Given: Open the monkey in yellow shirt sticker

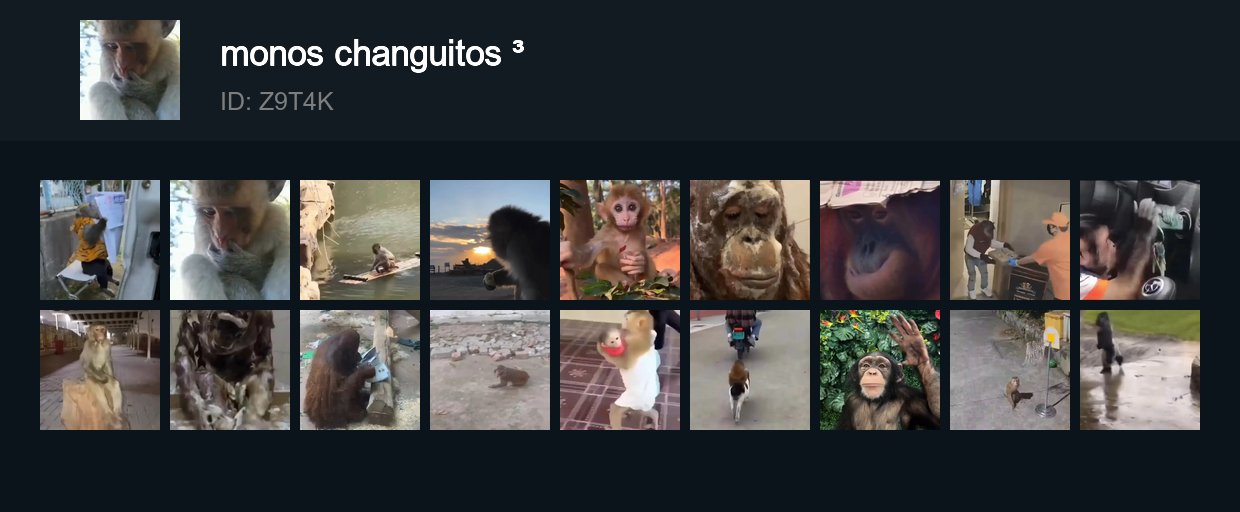Looking at the screenshot, I should point(100,240).
